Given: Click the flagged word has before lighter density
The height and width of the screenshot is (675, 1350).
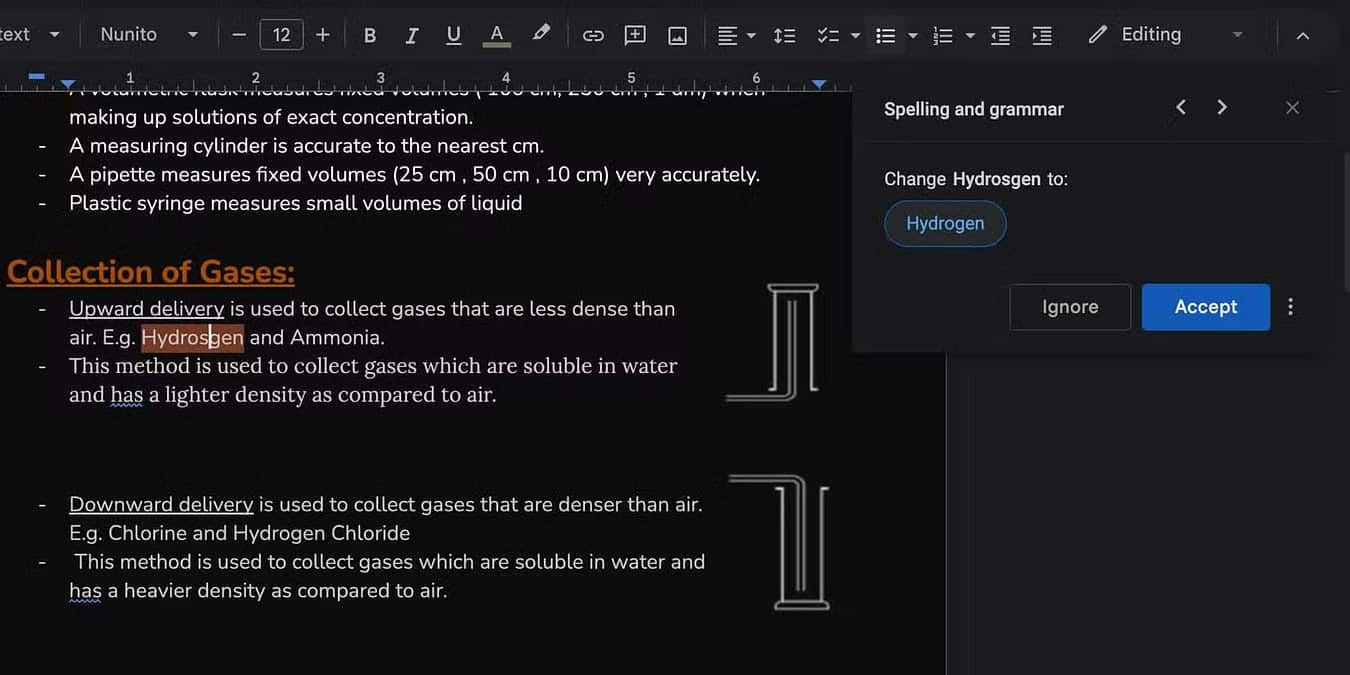Looking at the screenshot, I should (x=126, y=395).
